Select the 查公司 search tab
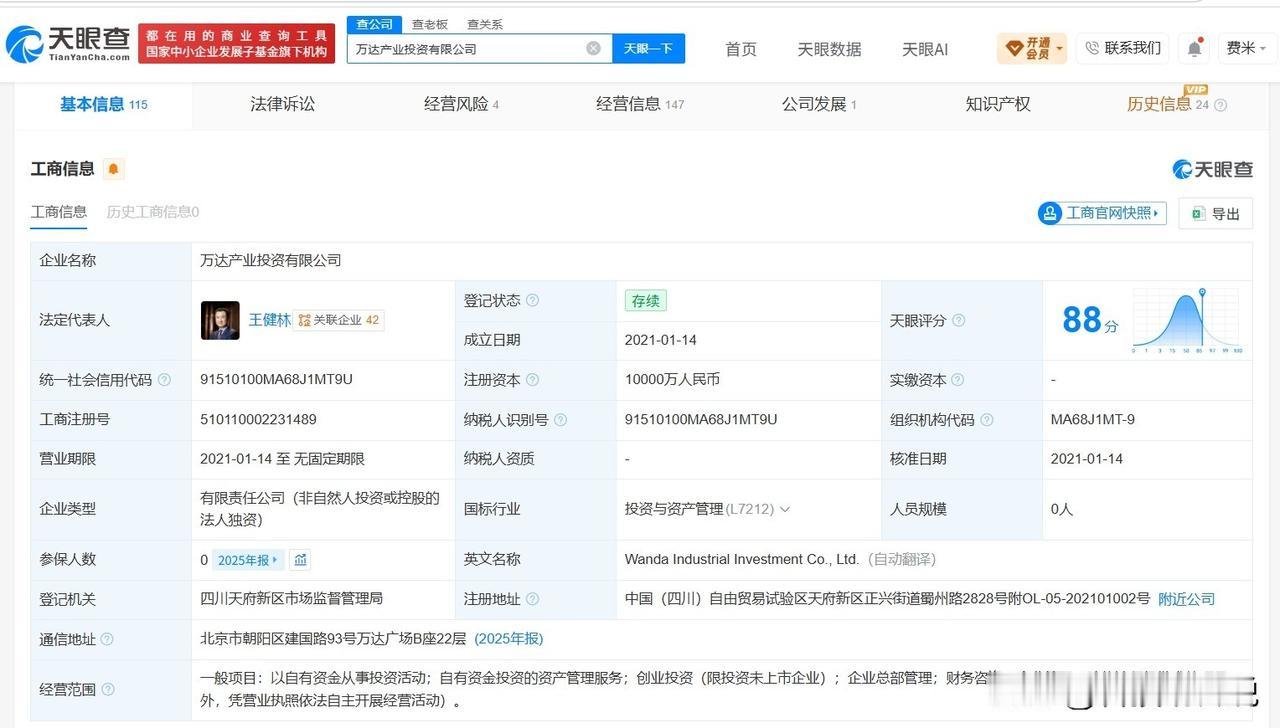The height and width of the screenshot is (728, 1280). click(375, 24)
